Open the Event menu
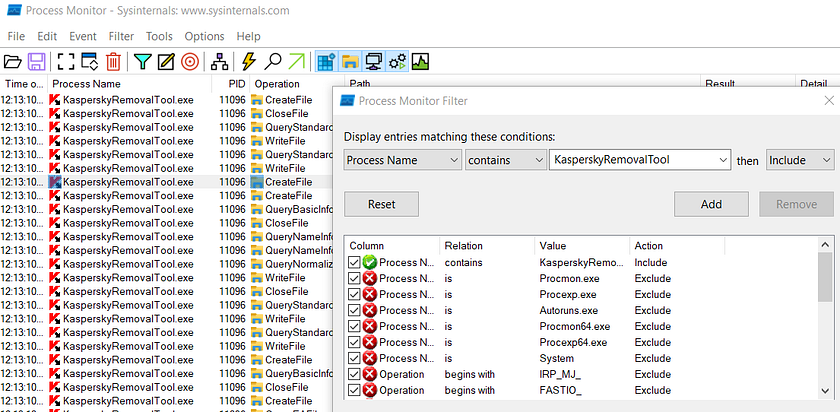Viewport: 840px width, 412px height. pyautogui.click(x=83, y=36)
